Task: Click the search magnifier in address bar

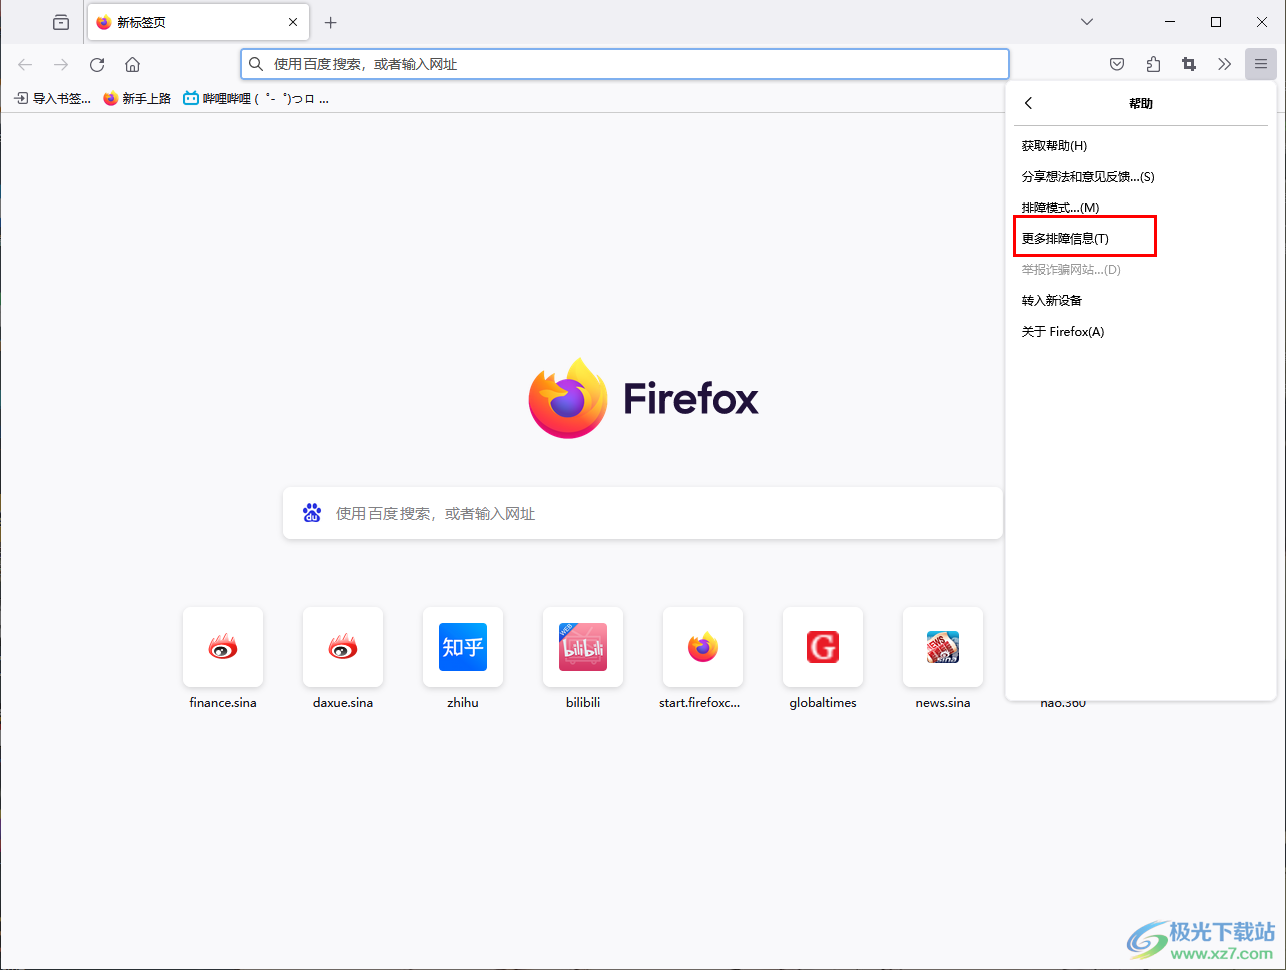Action: coord(256,64)
